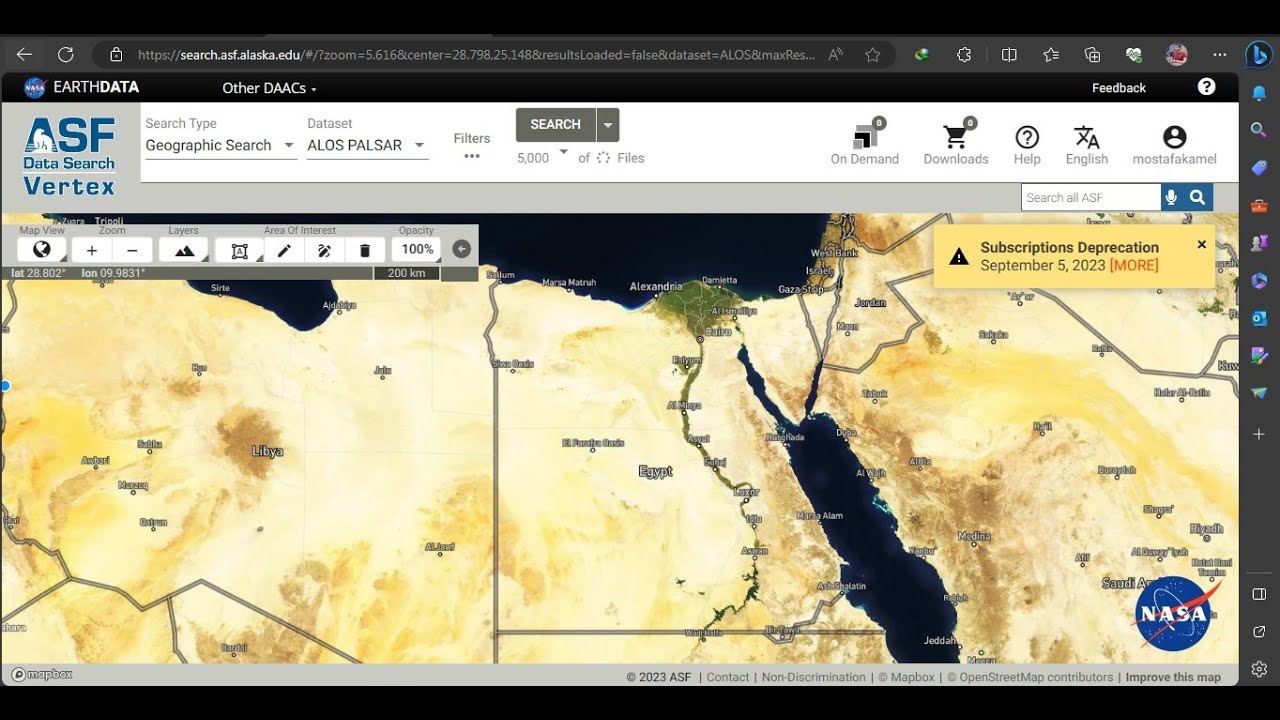The width and height of the screenshot is (1280, 720).
Task: Open the browser profile avatar
Action: point(1176,55)
